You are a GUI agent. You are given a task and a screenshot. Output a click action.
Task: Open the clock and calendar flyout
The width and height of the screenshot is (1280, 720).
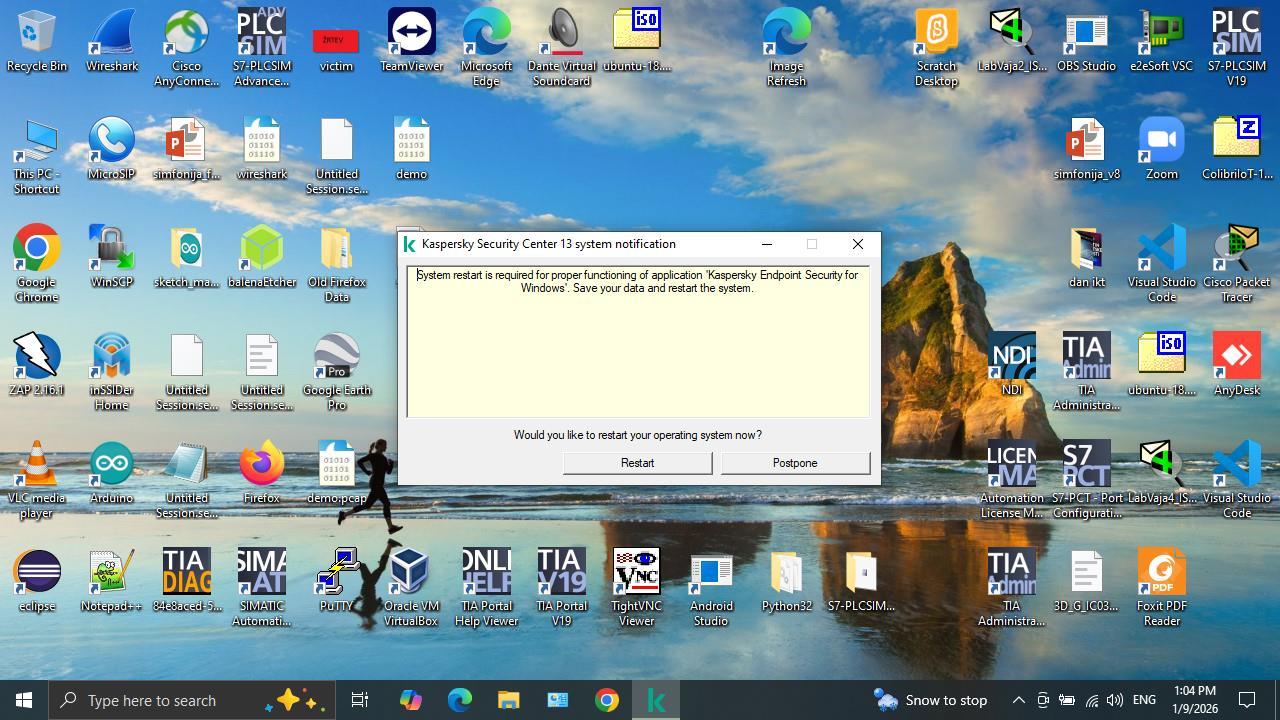point(1192,700)
